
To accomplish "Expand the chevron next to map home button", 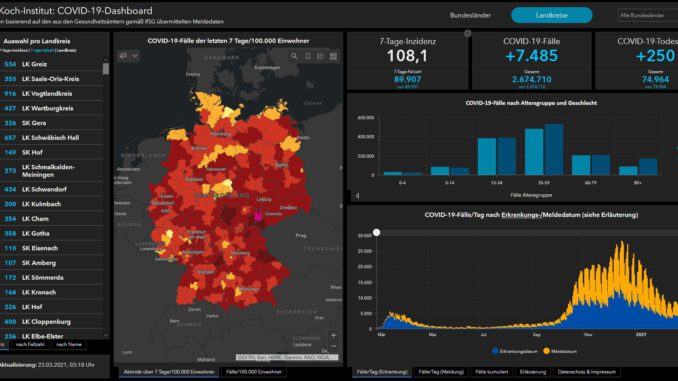I will [x=135, y=56].
